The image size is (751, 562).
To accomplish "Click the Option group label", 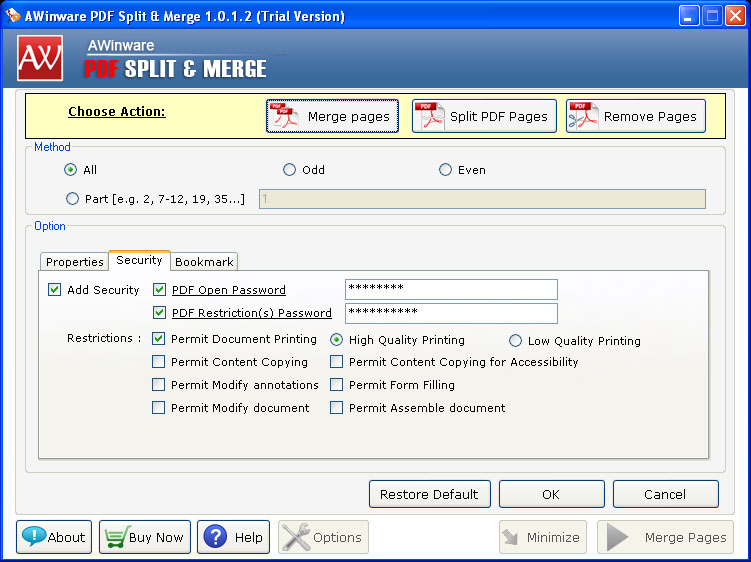I will (x=50, y=226).
